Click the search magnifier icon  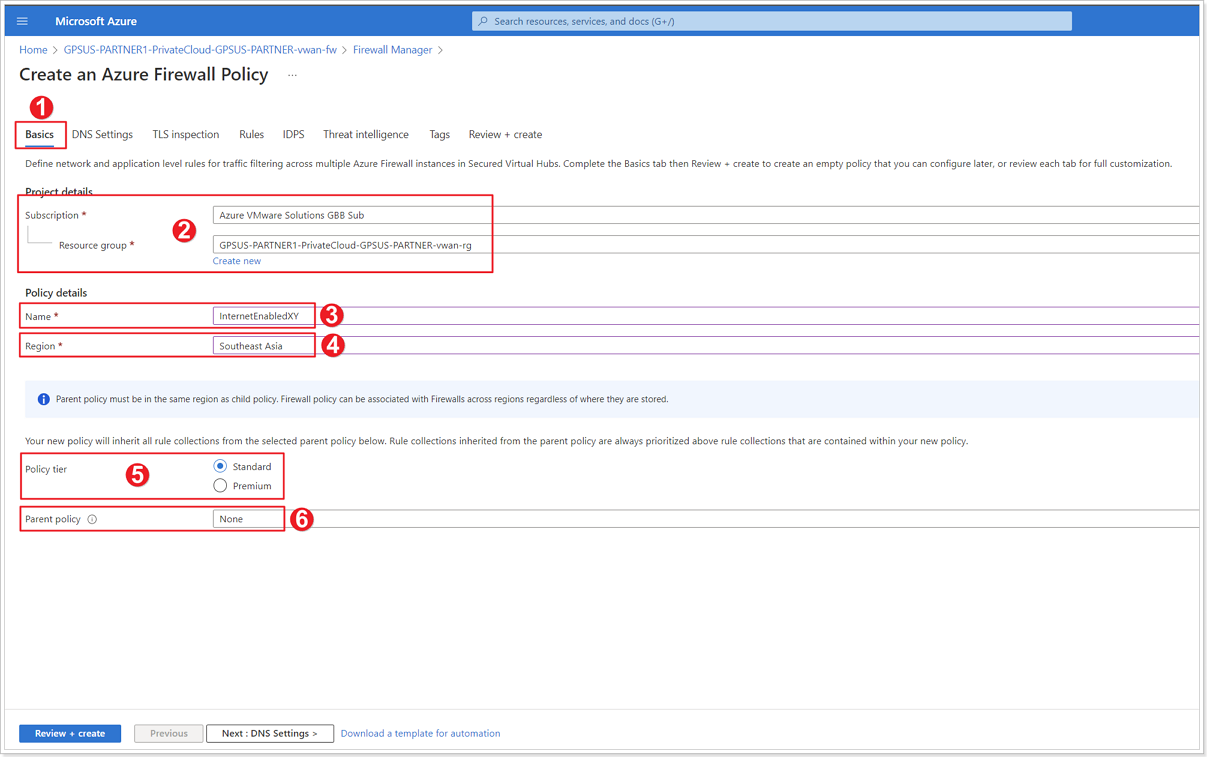point(484,21)
